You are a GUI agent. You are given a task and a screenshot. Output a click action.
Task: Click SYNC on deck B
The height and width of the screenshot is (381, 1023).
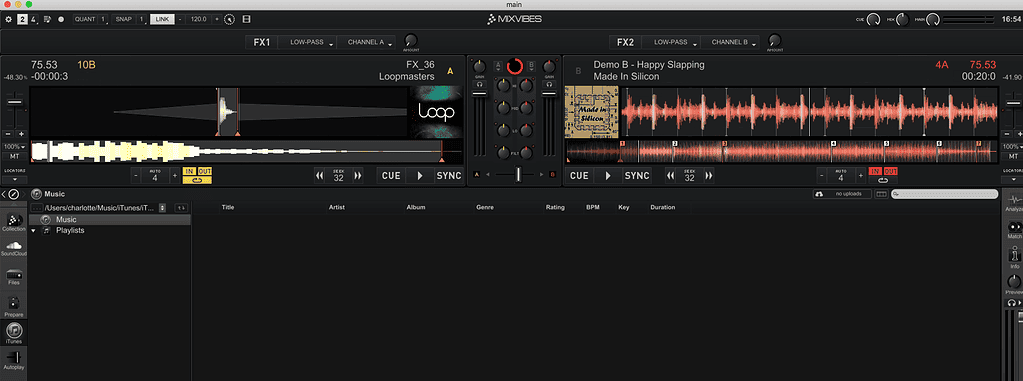tap(637, 175)
